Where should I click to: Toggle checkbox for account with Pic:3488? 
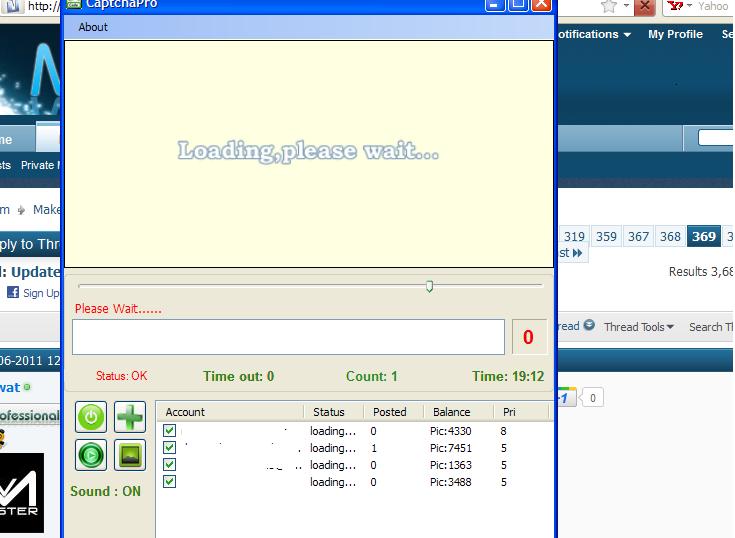pos(169,481)
